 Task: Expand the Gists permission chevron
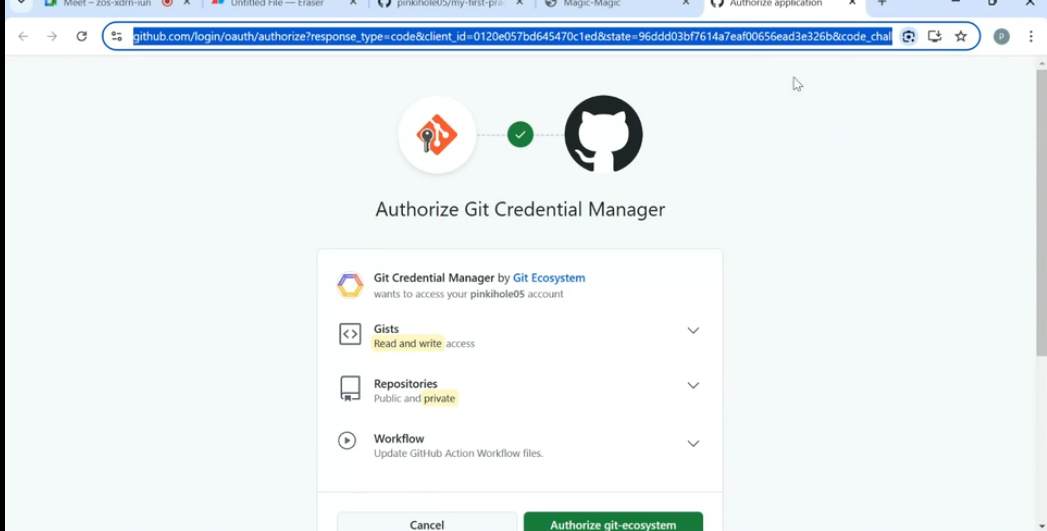pyautogui.click(x=693, y=331)
